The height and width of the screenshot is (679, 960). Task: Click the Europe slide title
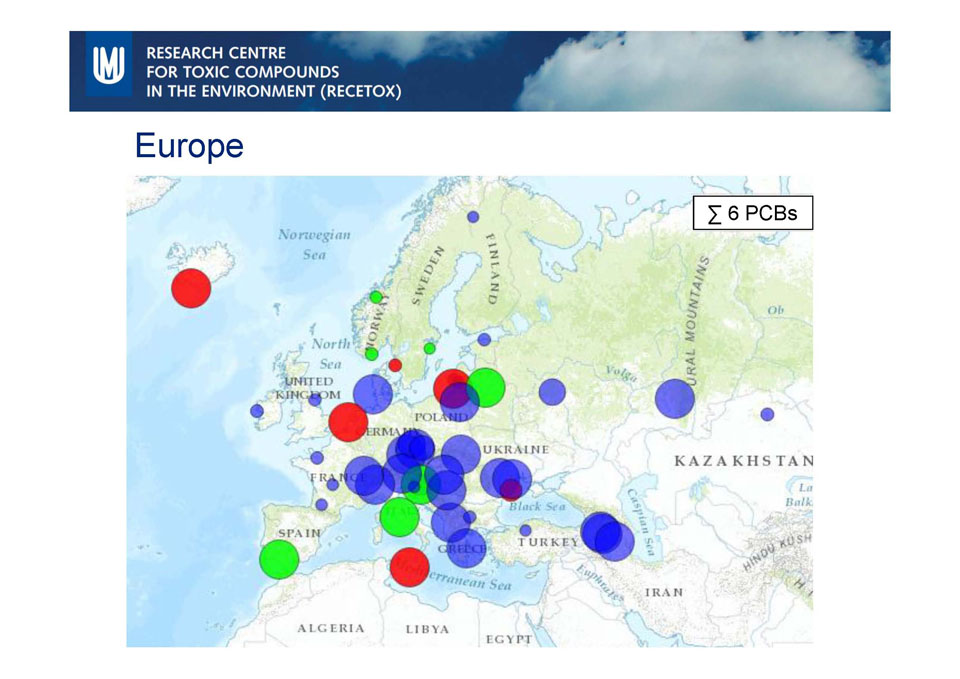(x=189, y=146)
